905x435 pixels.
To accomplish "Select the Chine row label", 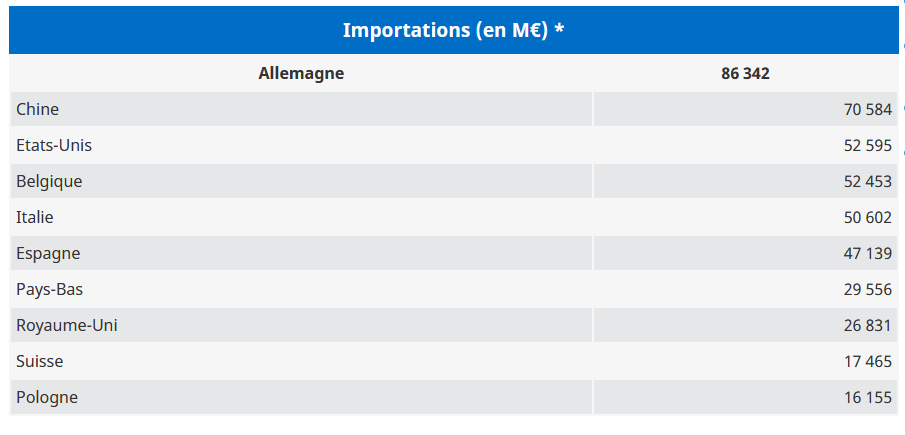I will (38, 109).
